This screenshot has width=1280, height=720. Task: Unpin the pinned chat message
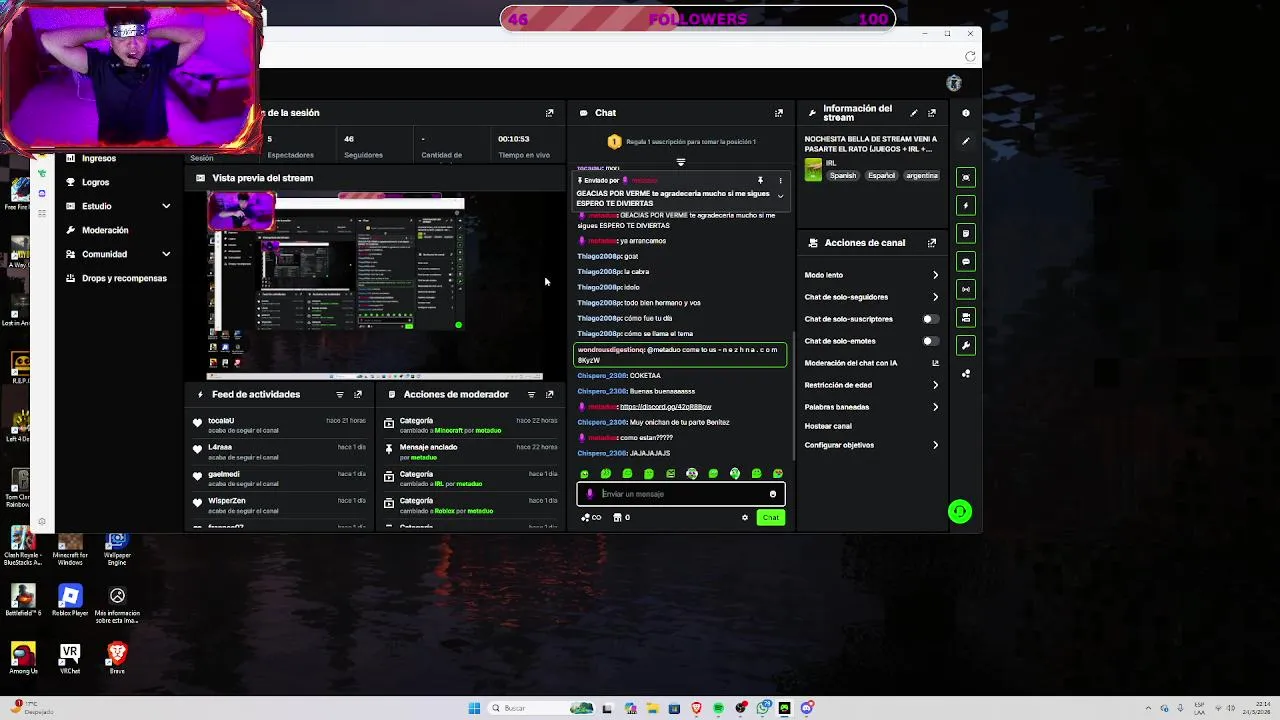click(x=760, y=181)
